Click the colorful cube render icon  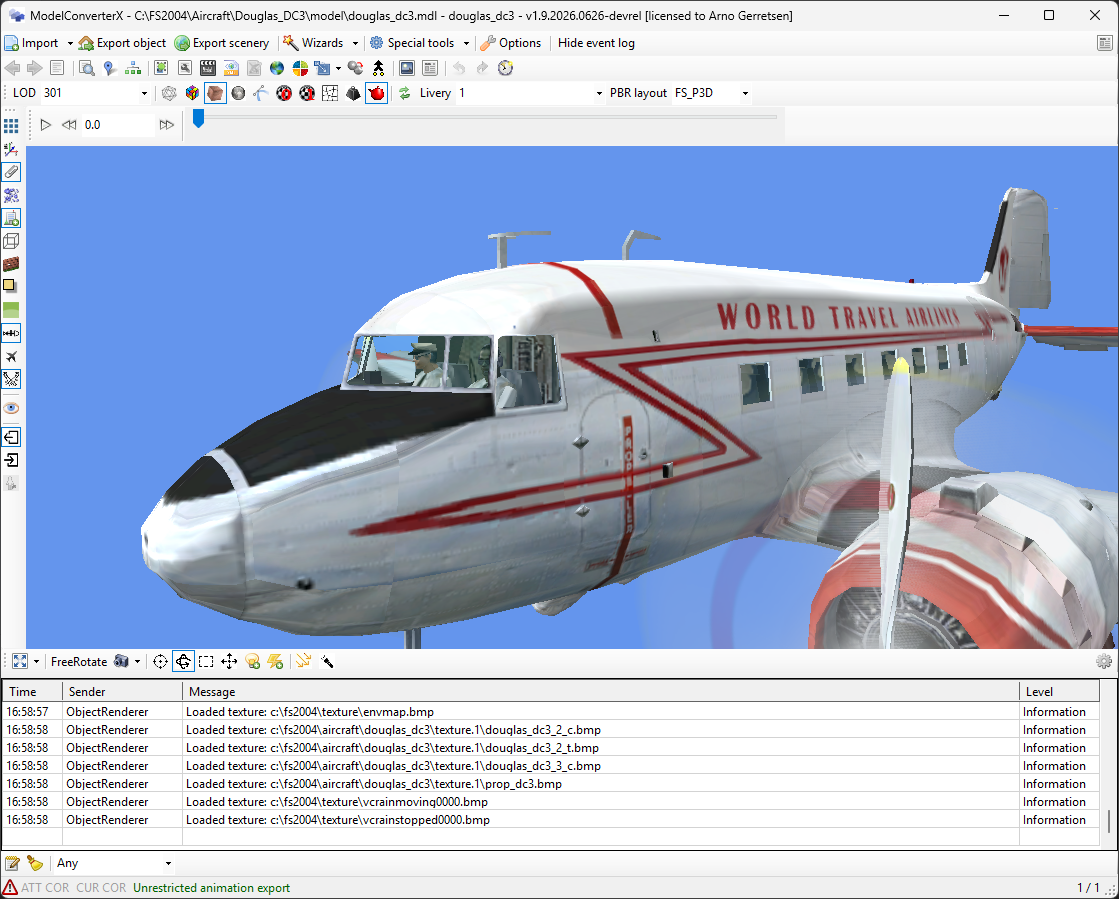[x=192, y=93]
